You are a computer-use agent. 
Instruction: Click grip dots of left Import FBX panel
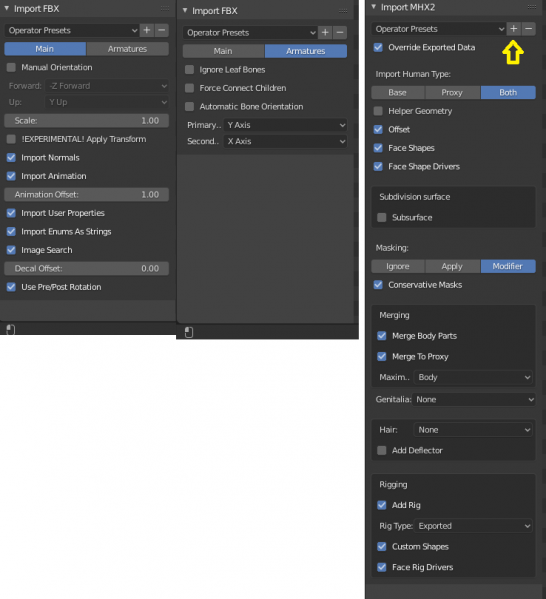coord(165,8)
